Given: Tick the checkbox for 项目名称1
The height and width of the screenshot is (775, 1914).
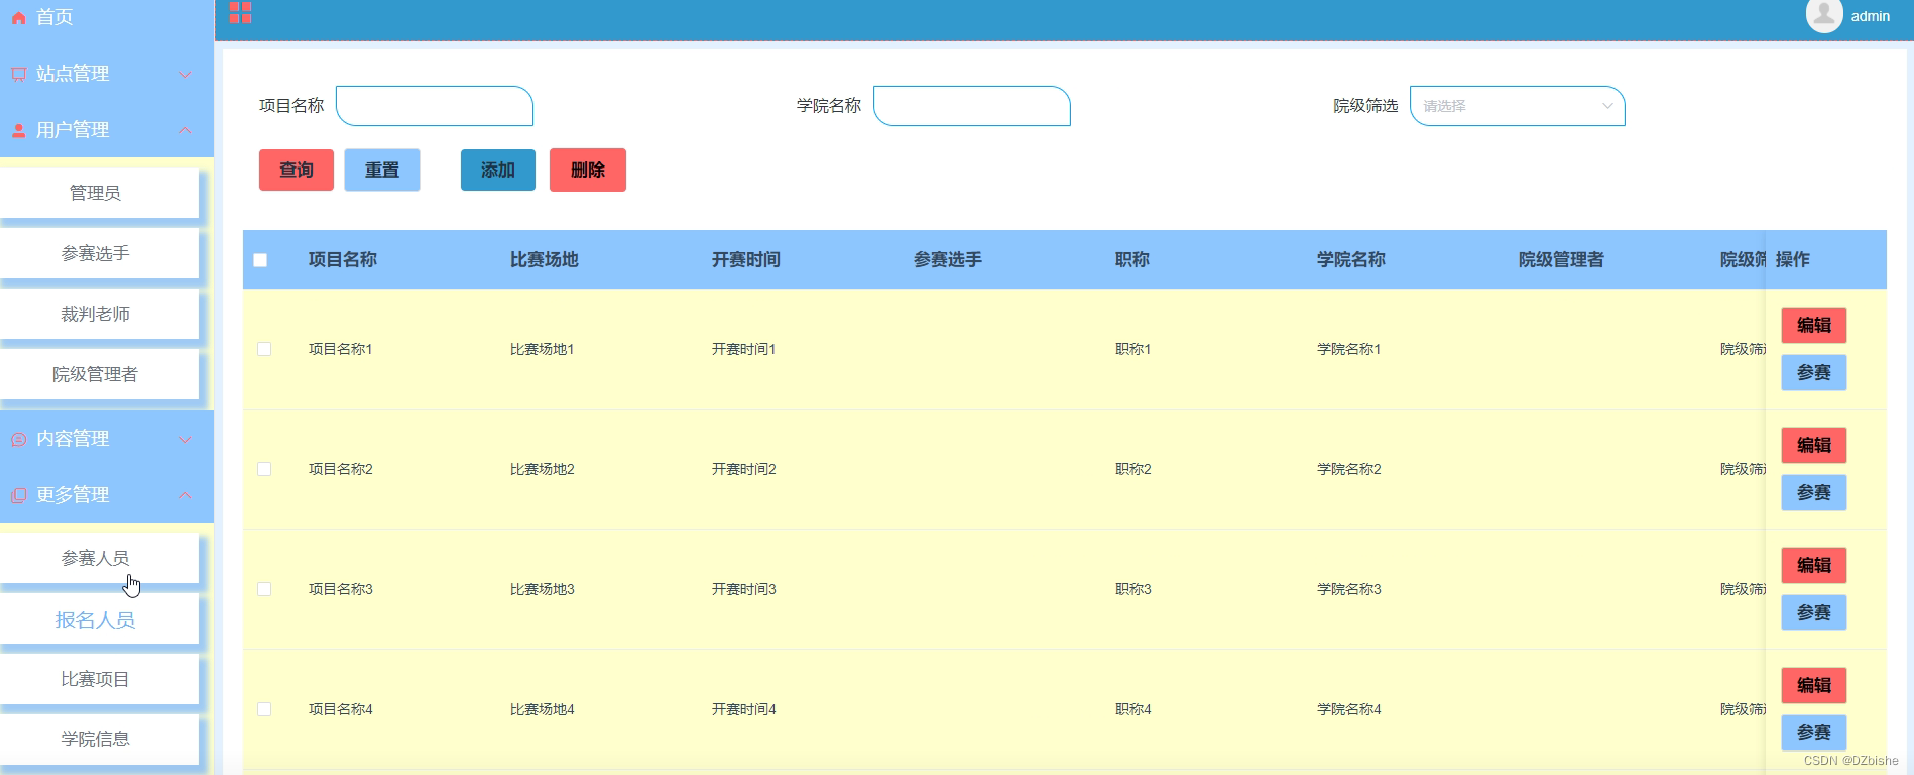Looking at the screenshot, I should (x=264, y=349).
